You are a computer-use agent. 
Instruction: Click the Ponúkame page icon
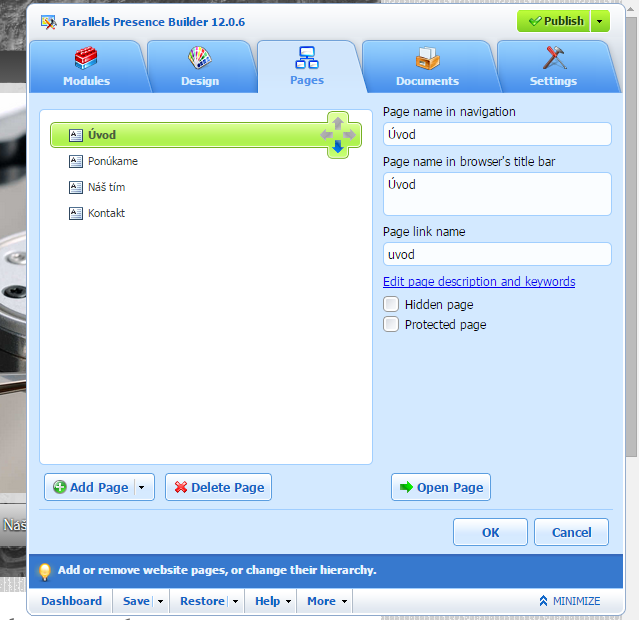pos(76,161)
